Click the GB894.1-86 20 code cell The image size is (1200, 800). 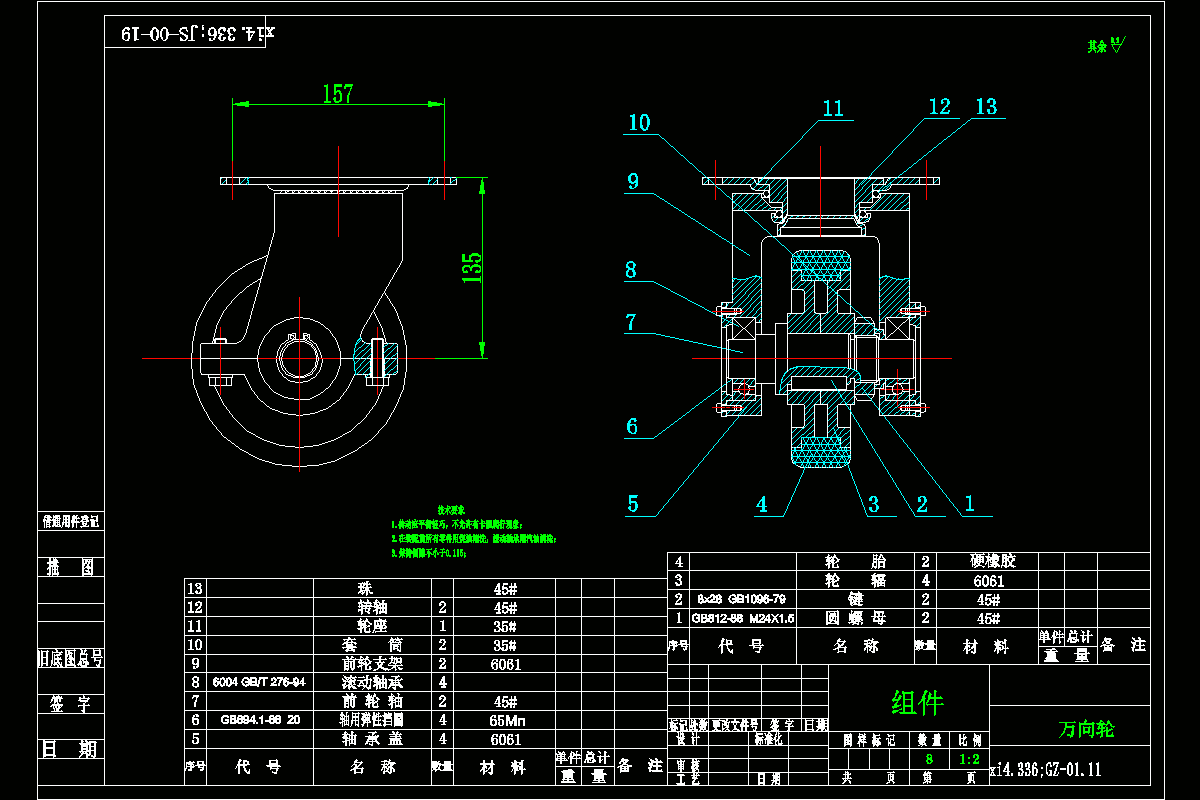259,719
